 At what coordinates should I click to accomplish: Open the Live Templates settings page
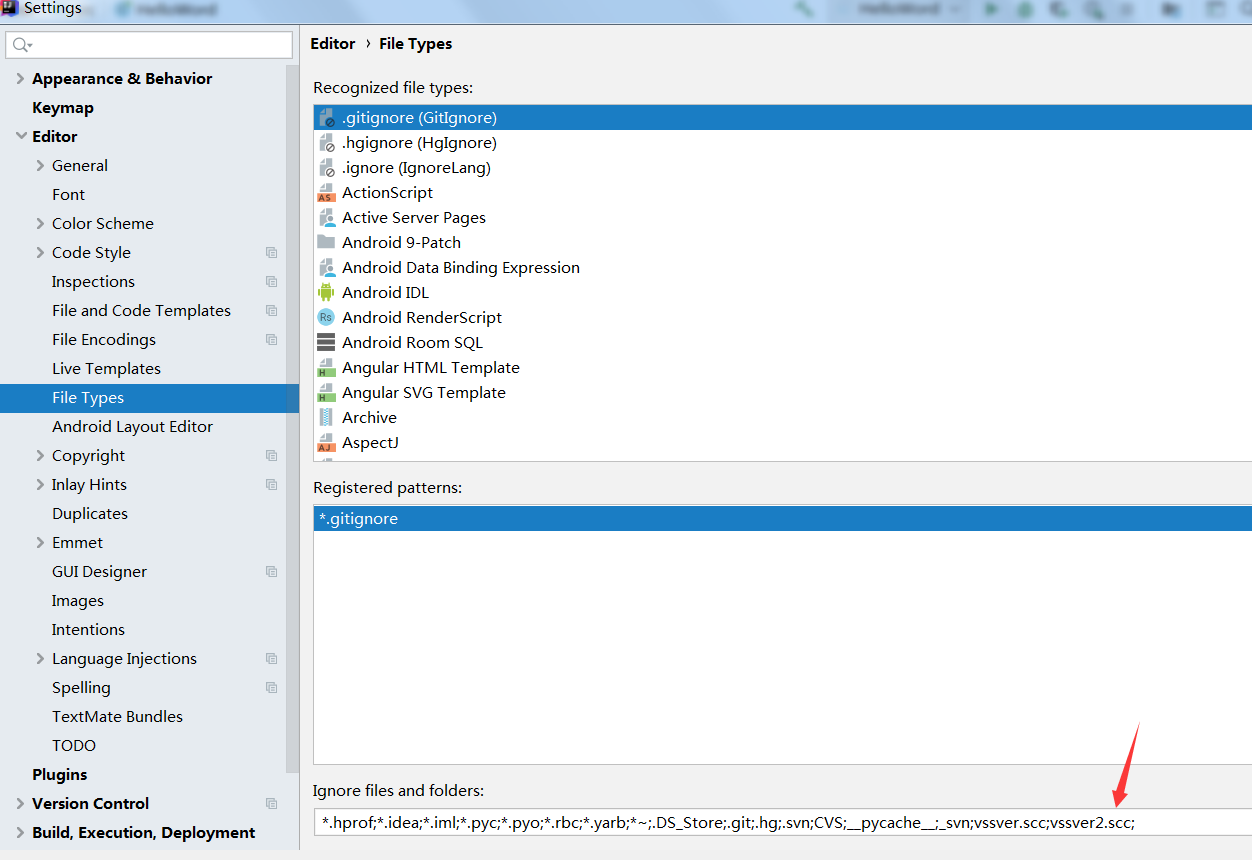pyautogui.click(x=106, y=369)
